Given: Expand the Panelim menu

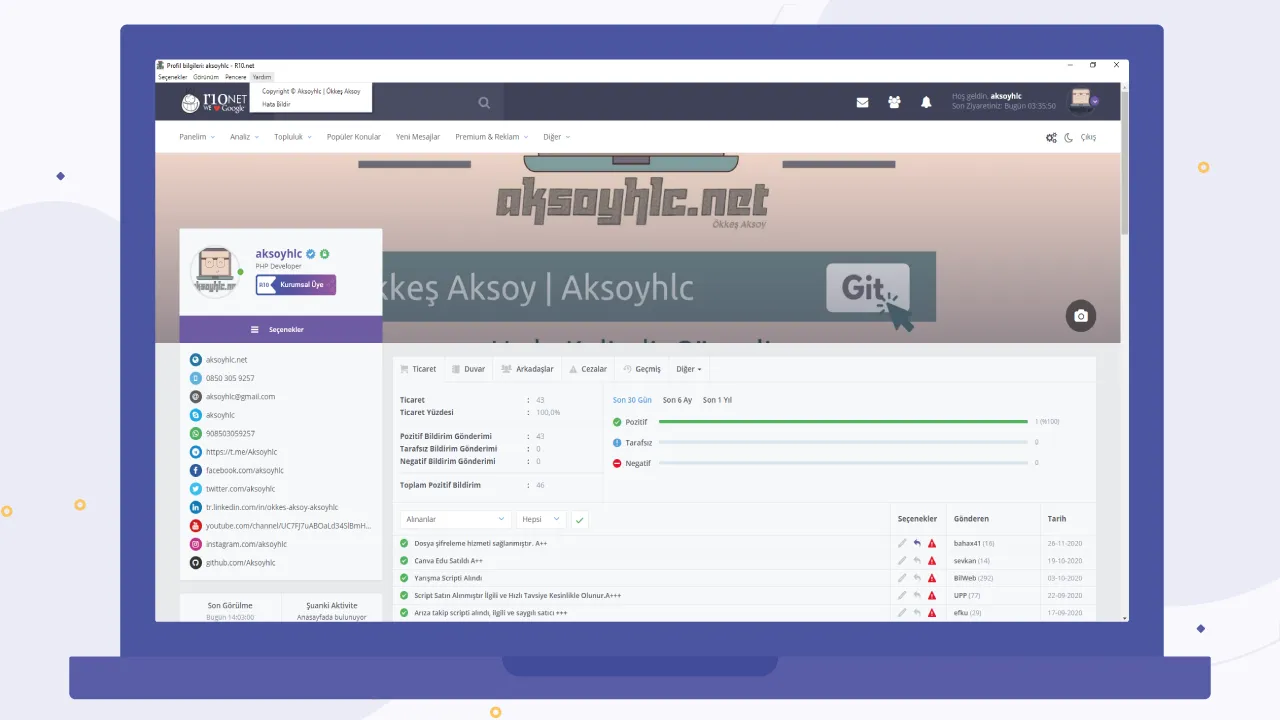Looking at the screenshot, I should pyautogui.click(x=197, y=137).
